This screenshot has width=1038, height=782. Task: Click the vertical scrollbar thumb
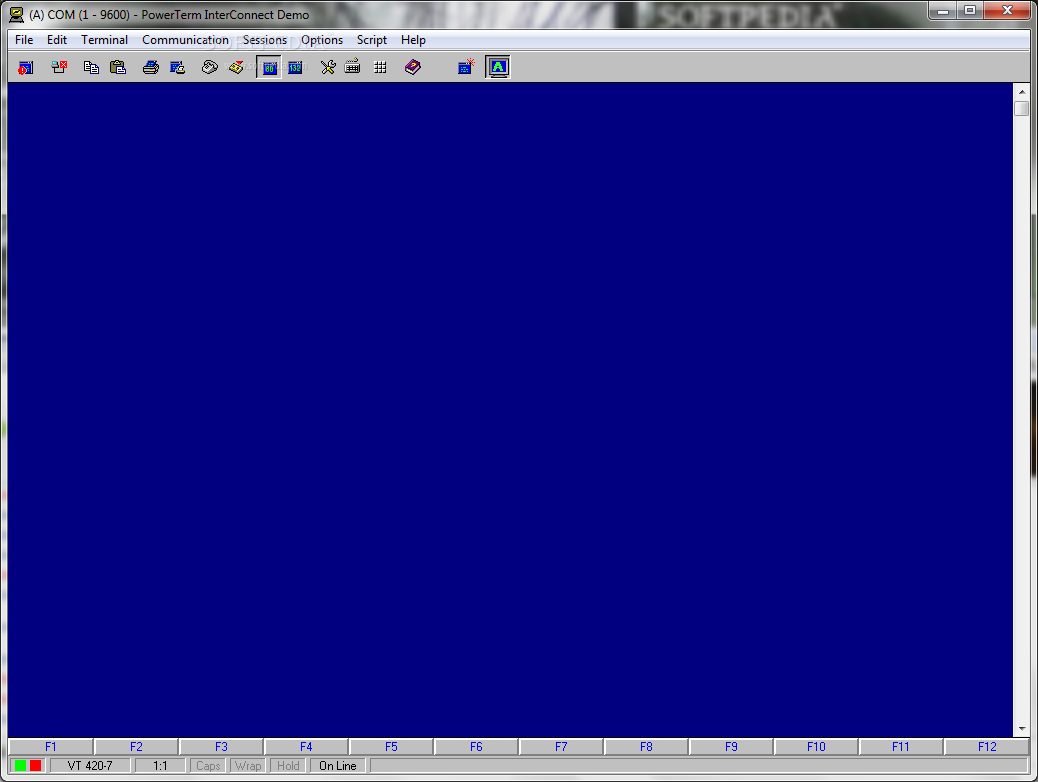click(1021, 108)
